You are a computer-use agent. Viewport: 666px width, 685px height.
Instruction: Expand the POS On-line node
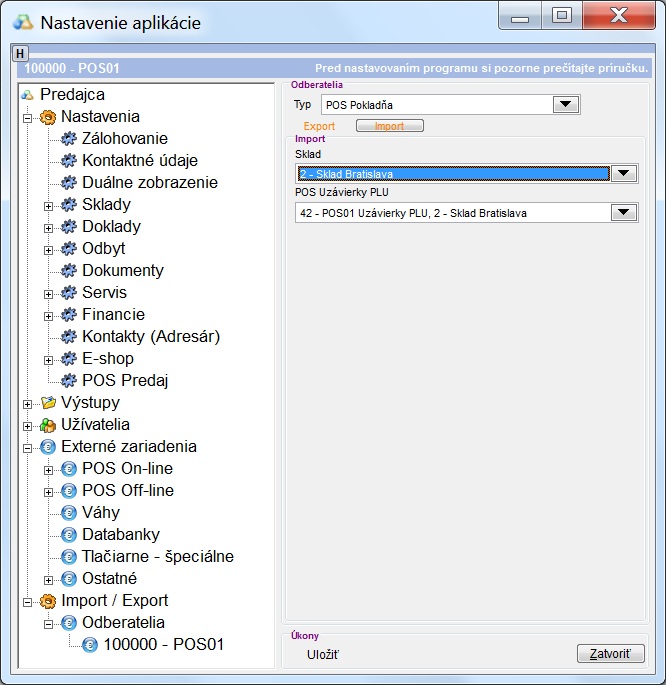[48, 469]
